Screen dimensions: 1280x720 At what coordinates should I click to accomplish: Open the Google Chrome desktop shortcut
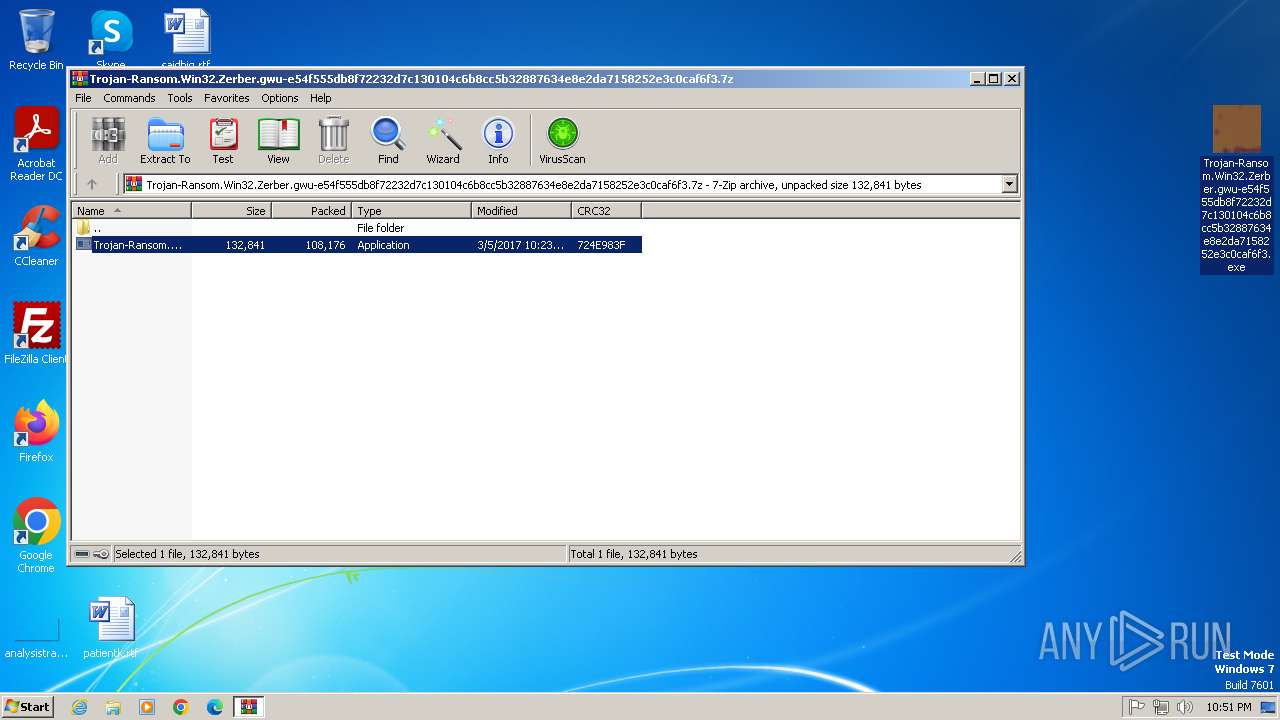tap(36, 536)
